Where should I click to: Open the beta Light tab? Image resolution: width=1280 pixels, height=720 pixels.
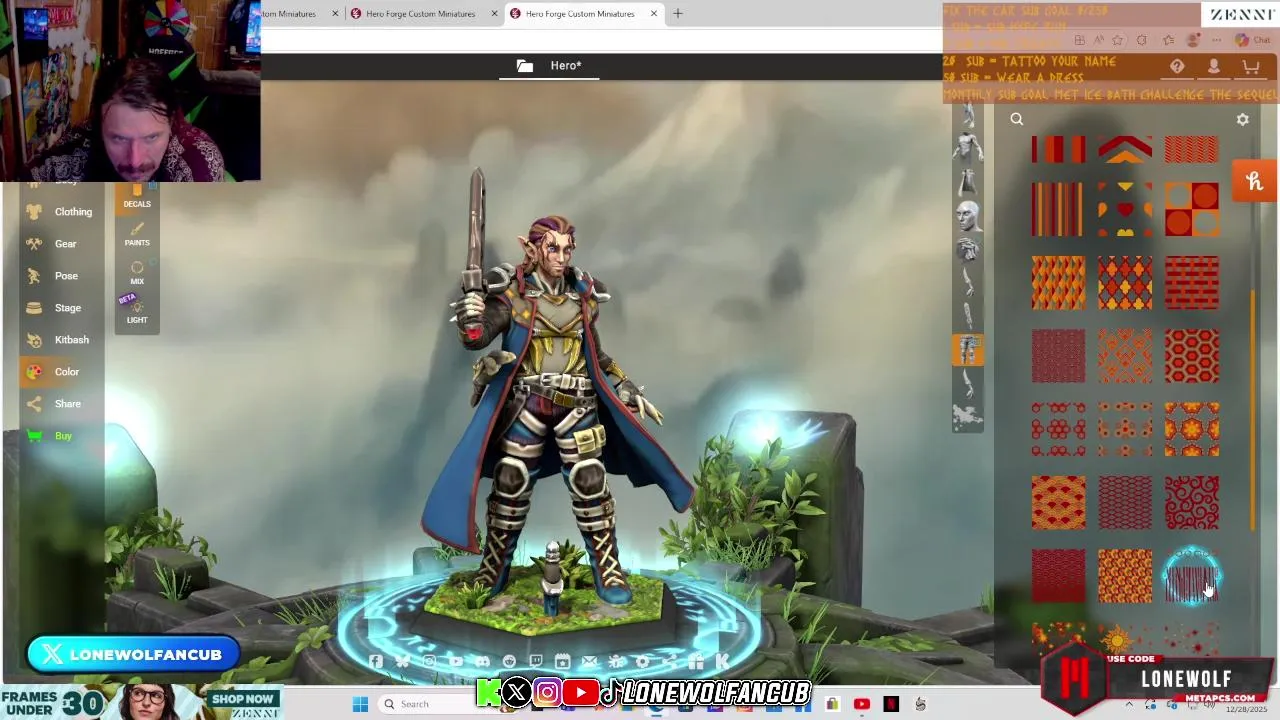pos(137,312)
